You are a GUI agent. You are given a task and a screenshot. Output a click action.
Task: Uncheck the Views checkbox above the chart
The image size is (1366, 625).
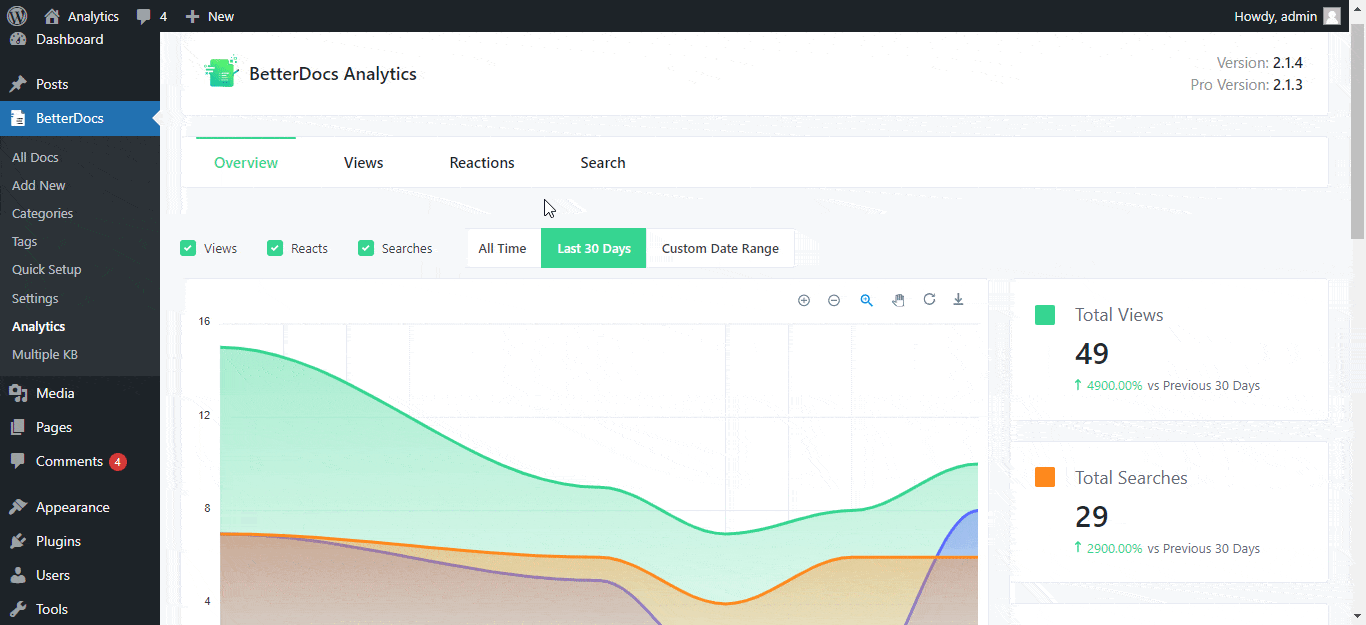tap(188, 247)
